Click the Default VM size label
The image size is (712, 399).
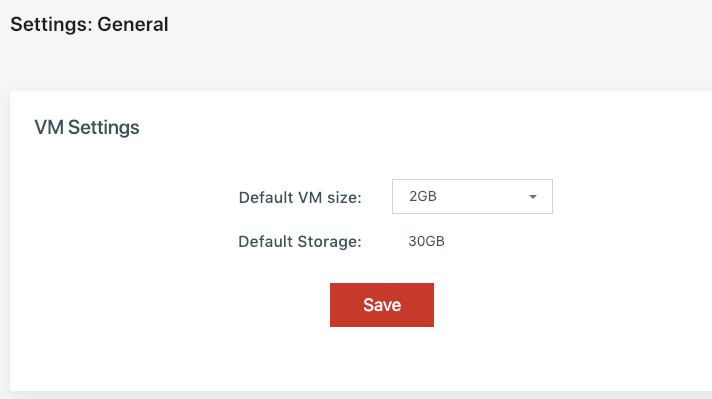click(300, 198)
